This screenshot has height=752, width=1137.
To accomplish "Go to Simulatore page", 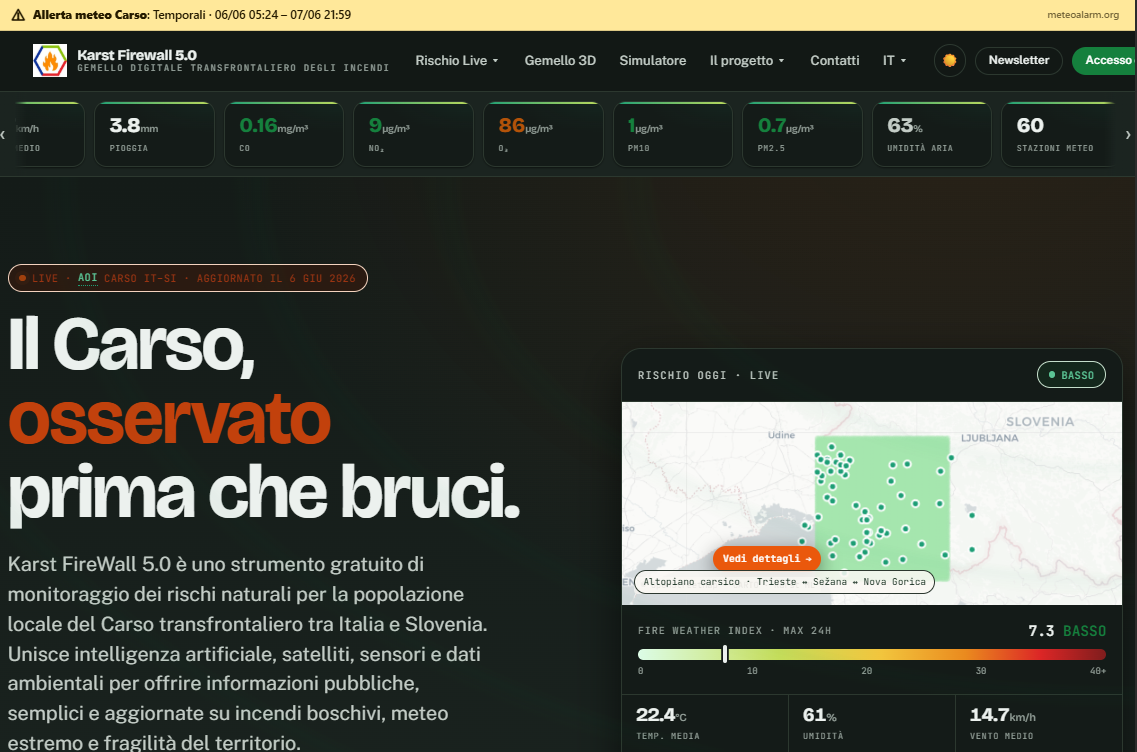I will pyautogui.click(x=653, y=61).
